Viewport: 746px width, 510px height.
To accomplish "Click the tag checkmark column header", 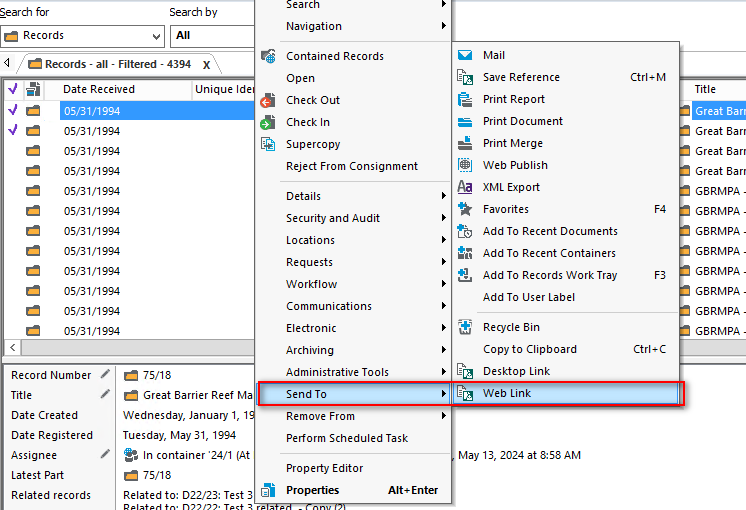I will (13, 88).
